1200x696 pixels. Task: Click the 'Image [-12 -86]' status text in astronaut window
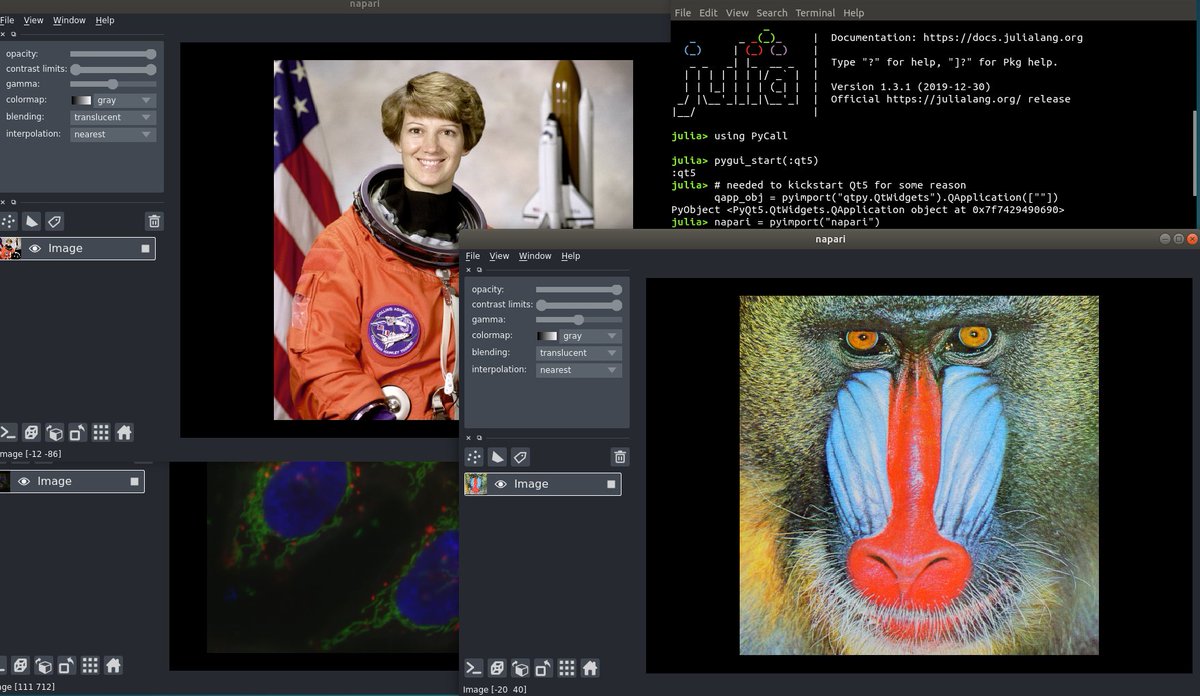point(29,454)
